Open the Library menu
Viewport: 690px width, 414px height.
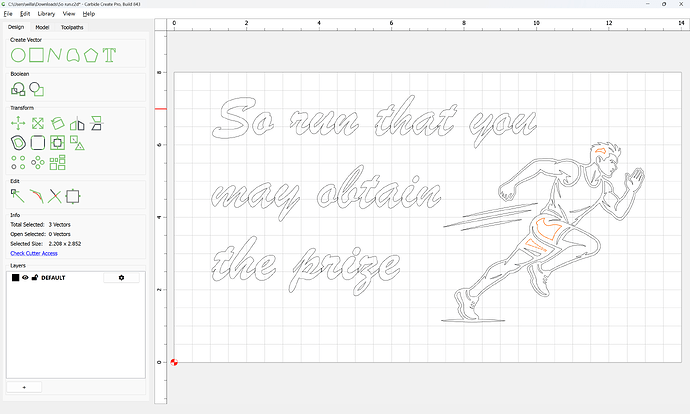46,14
